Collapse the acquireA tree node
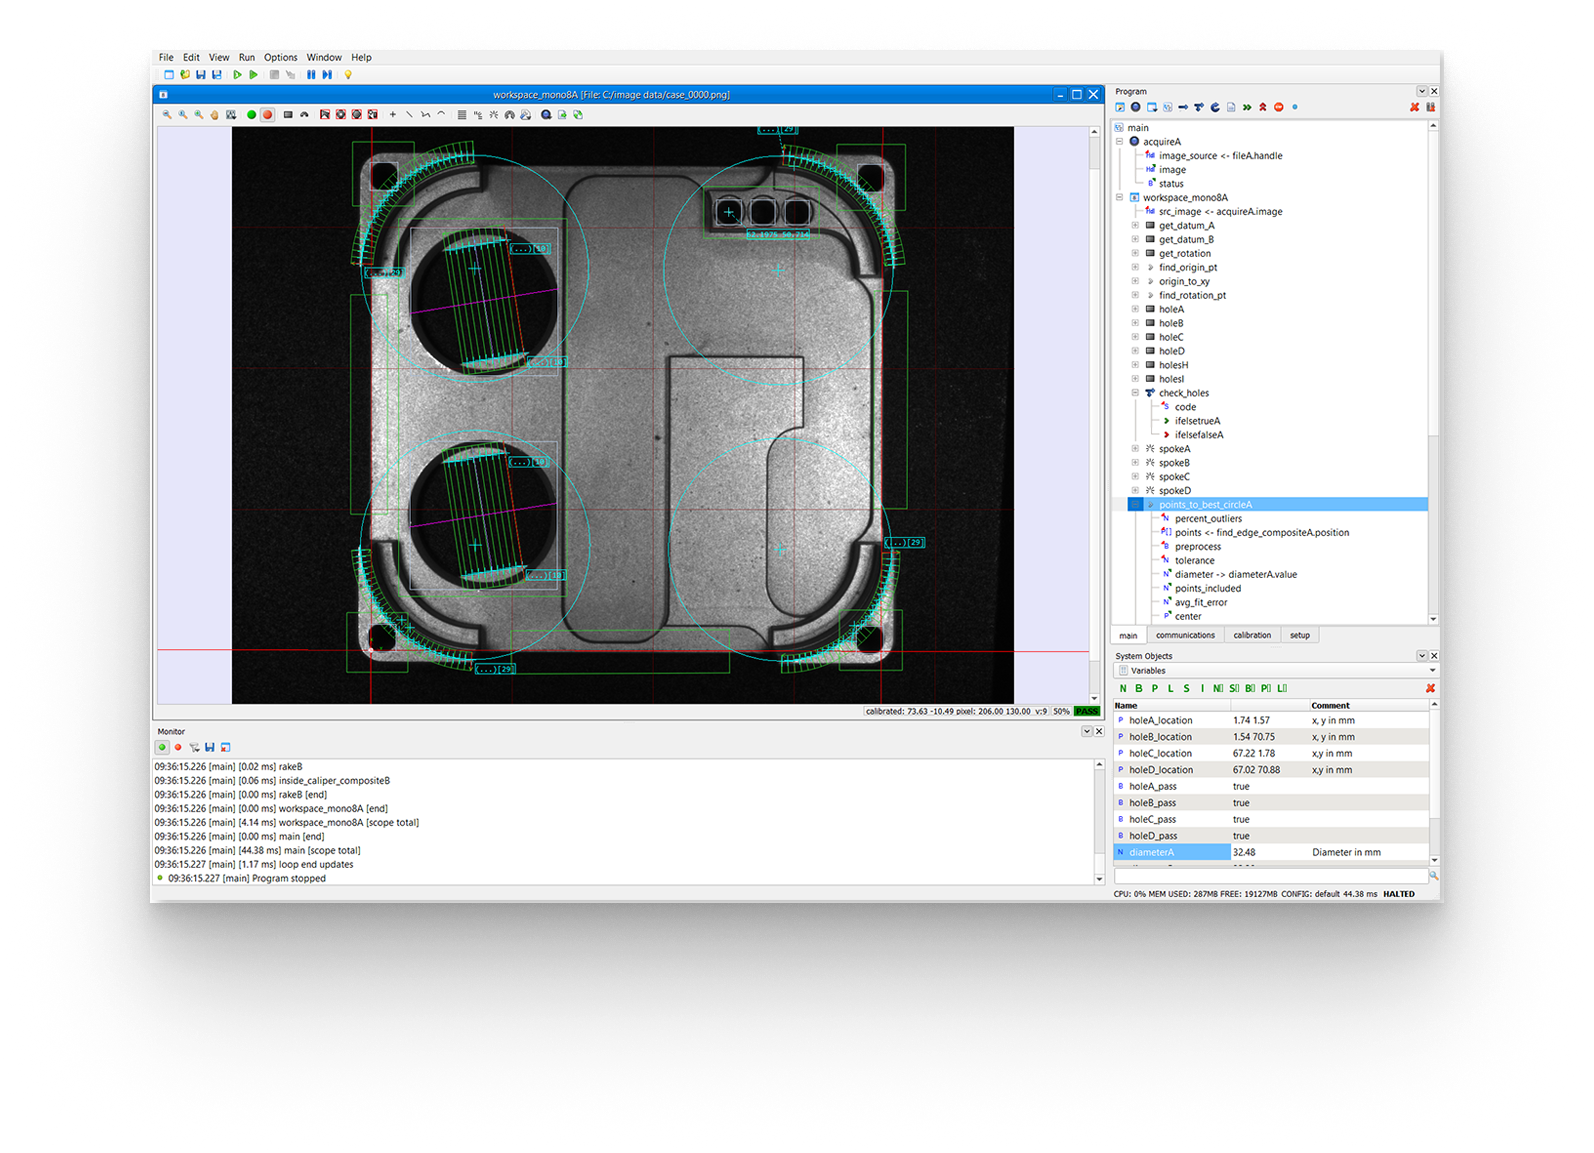The width and height of the screenshot is (1594, 1153). pos(1120,142)
